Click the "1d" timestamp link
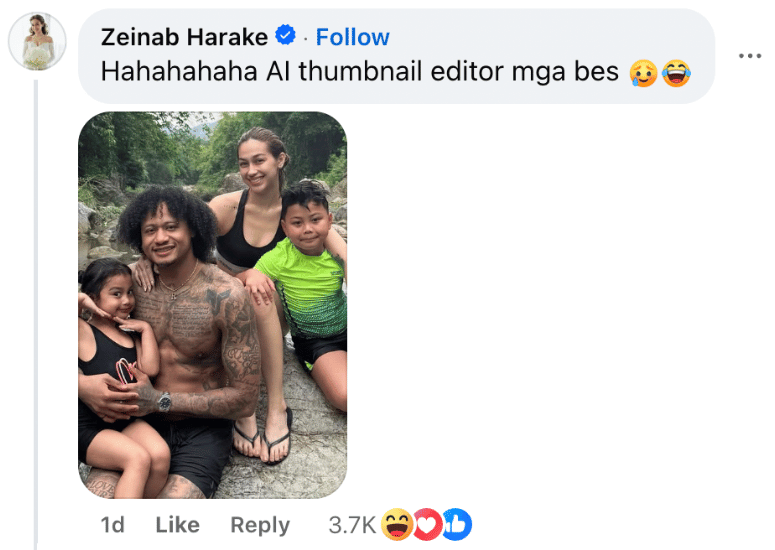Viewport: 775px width, 550px height. click(x=112, y=525)
